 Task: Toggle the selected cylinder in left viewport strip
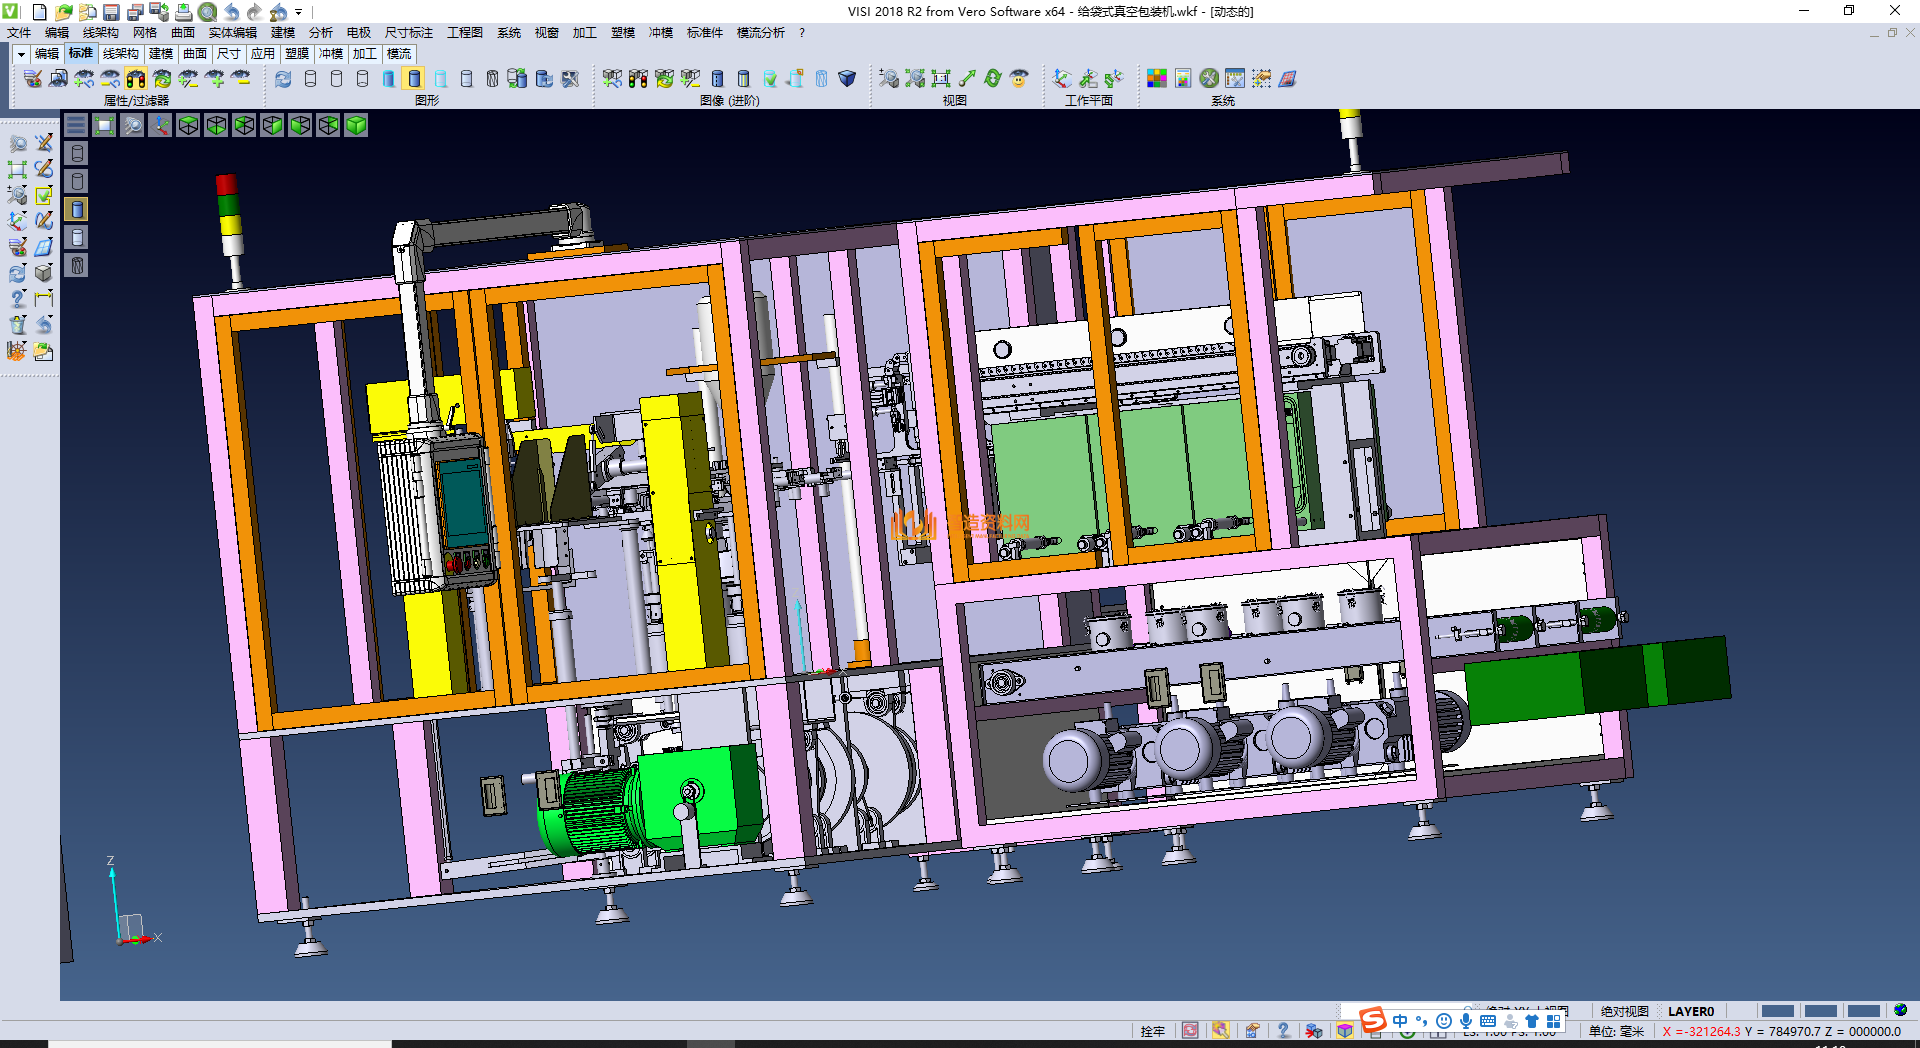coord(77,209)
